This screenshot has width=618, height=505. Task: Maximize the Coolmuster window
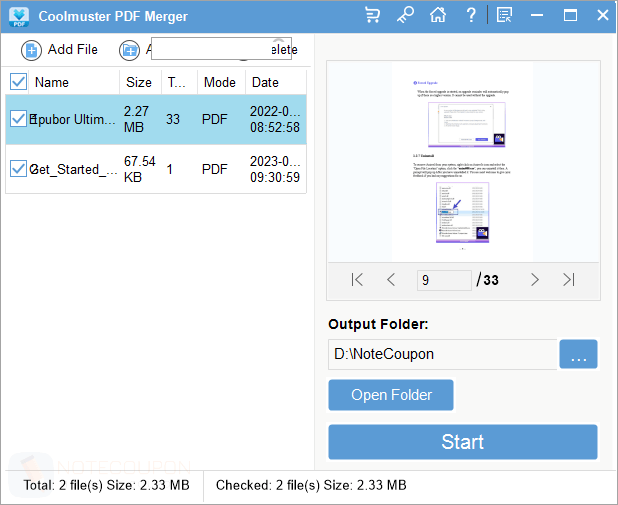[570, 15]
